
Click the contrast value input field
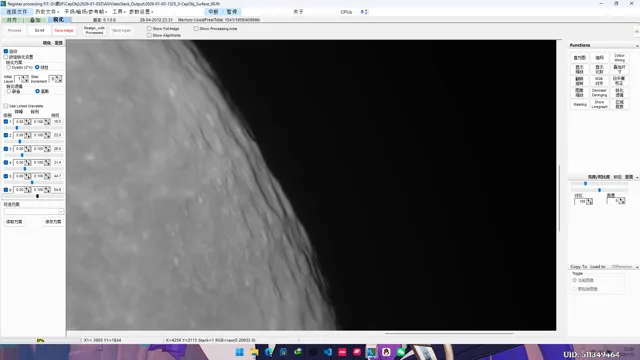pos(581,201)
